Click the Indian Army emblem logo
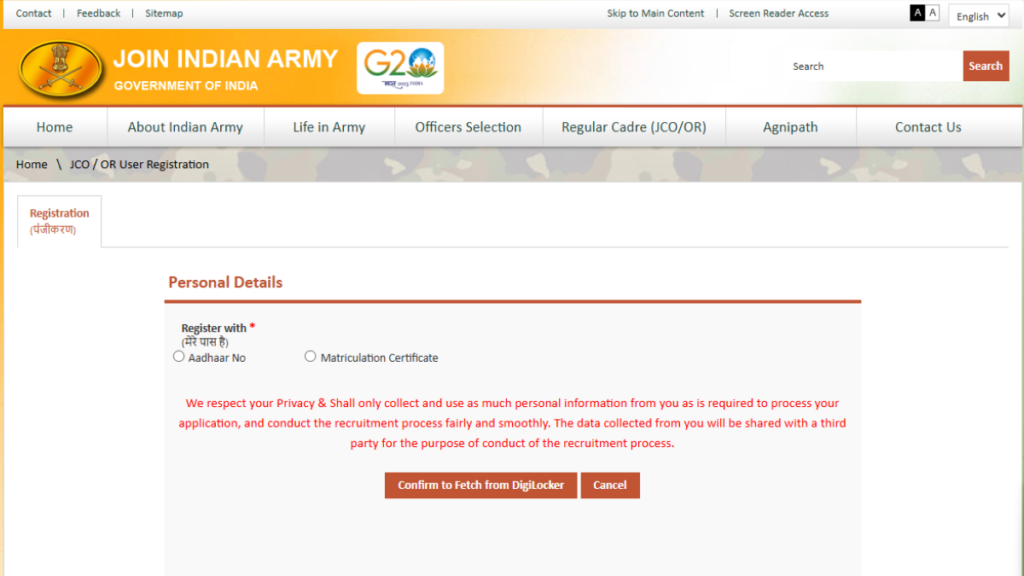This screenshot has height=576, width=1024. coord(61,68)
